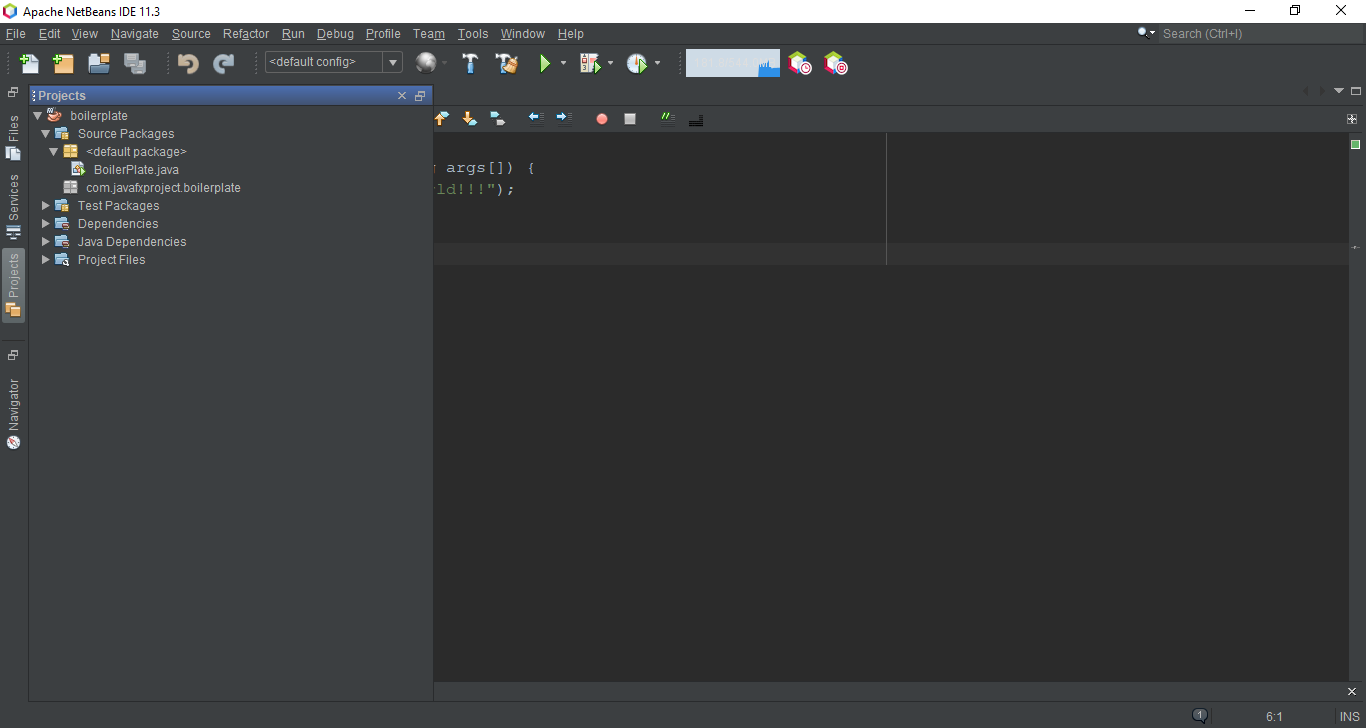
Task: Expand the Test Packages node
Action: (45, 205)
